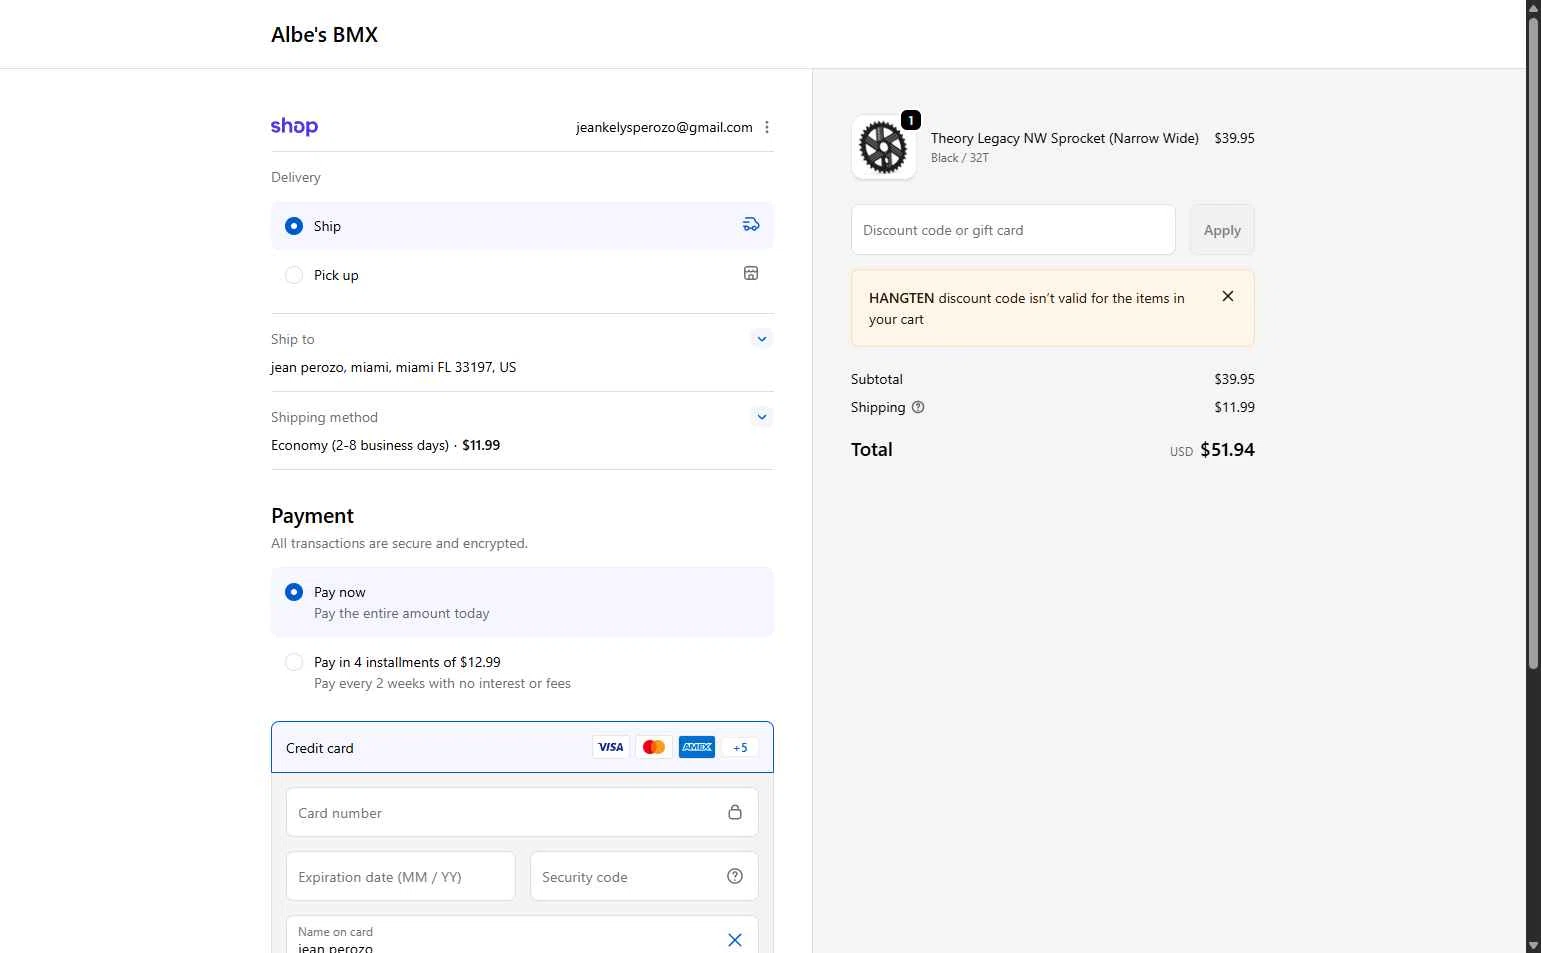This screenshot has width=1541, height=953.
Task: Click the store pickup icon
Action: click(x=751, y=273)
